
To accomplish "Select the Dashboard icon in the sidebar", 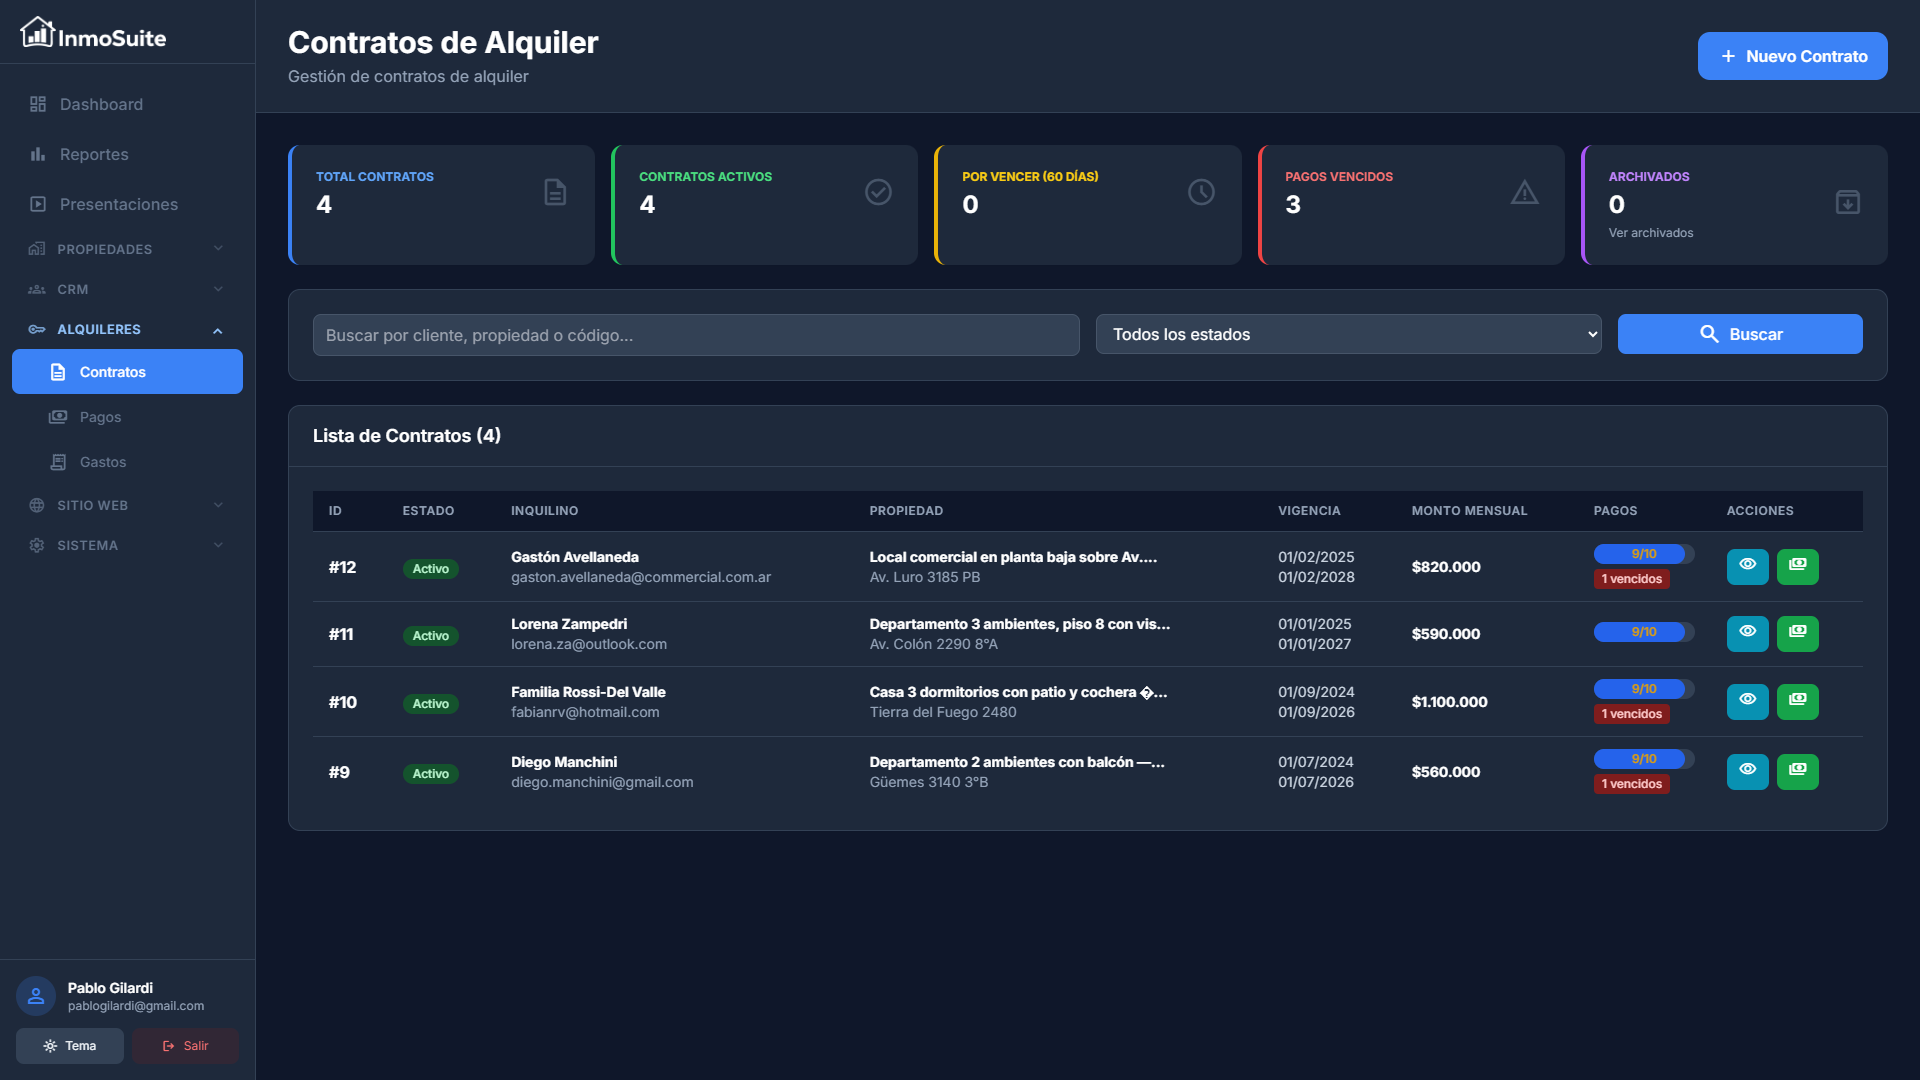I will 37,104.
